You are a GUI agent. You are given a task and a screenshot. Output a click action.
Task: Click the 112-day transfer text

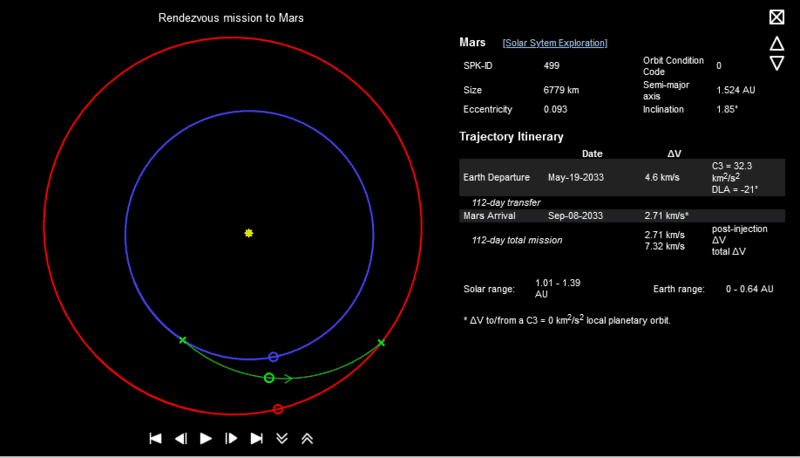tap(506, 202)
